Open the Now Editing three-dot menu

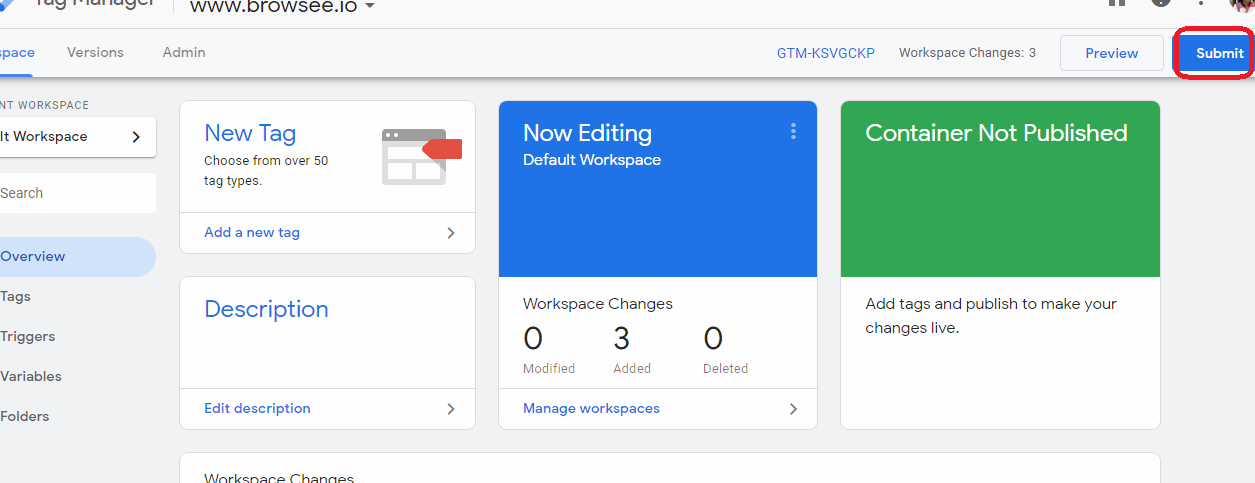click(793, 131)
